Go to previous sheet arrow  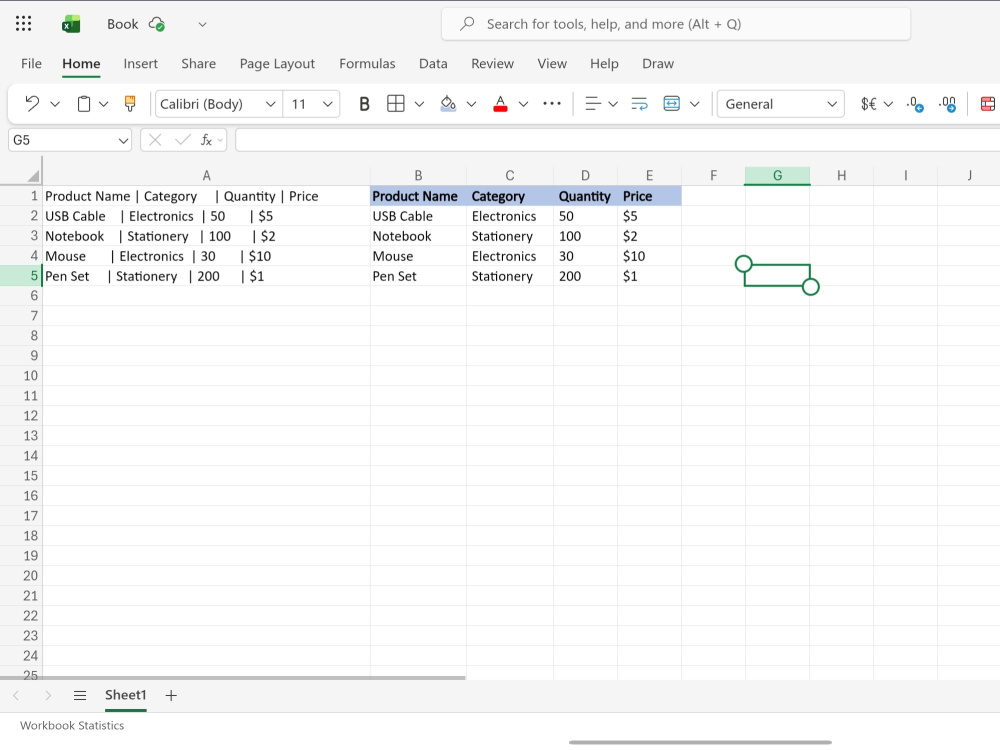click(x=16, y=696)
